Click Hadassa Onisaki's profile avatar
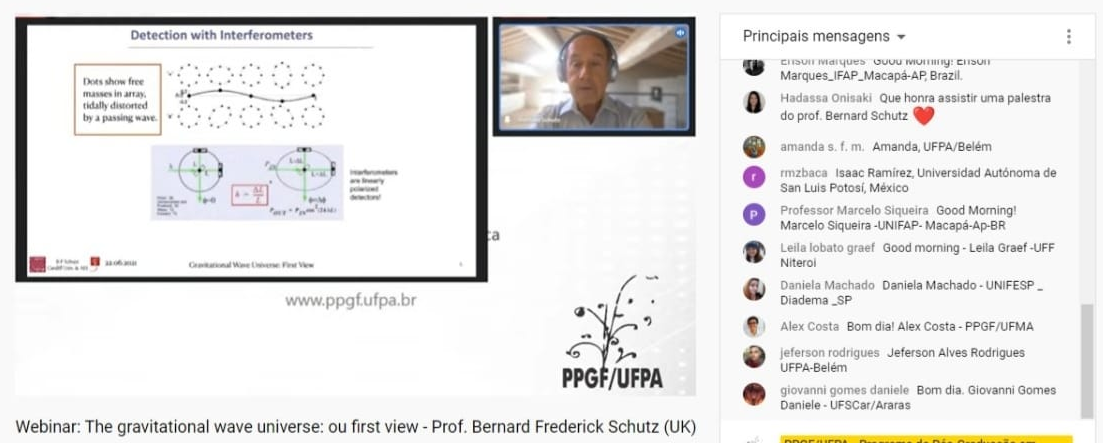Image resolution: width=1103 pixels, height=443 pixels. 754,102
